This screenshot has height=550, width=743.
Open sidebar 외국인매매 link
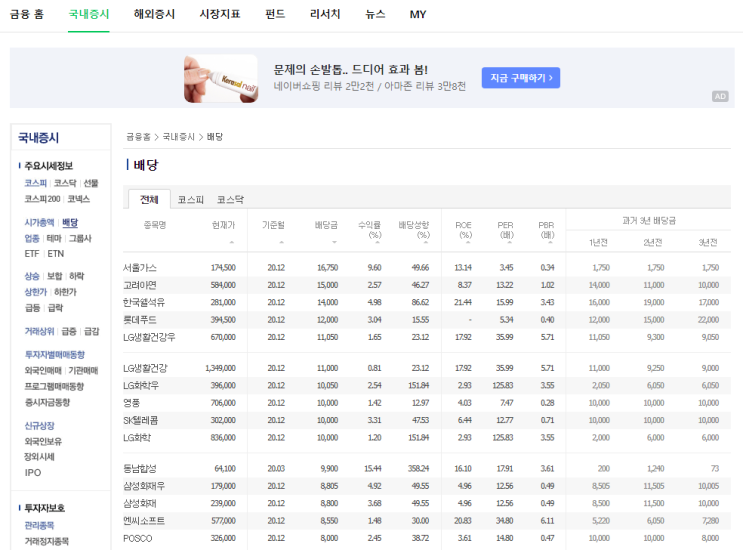pyautogui.click(x=43, y=370)
